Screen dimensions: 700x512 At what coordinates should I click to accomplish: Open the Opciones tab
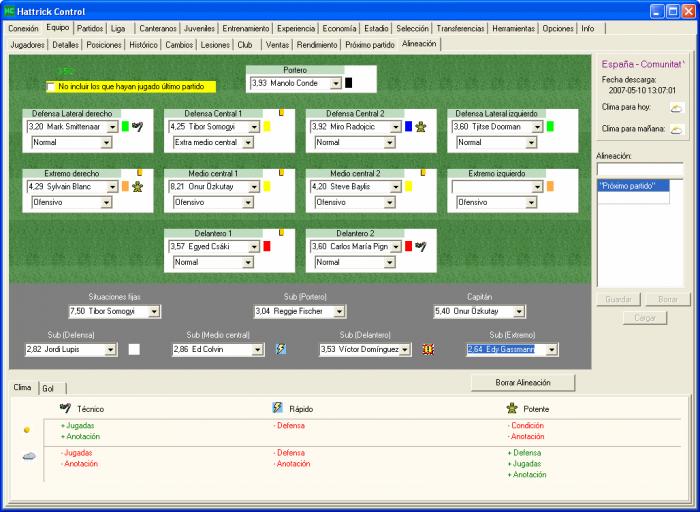pos(558,29)
